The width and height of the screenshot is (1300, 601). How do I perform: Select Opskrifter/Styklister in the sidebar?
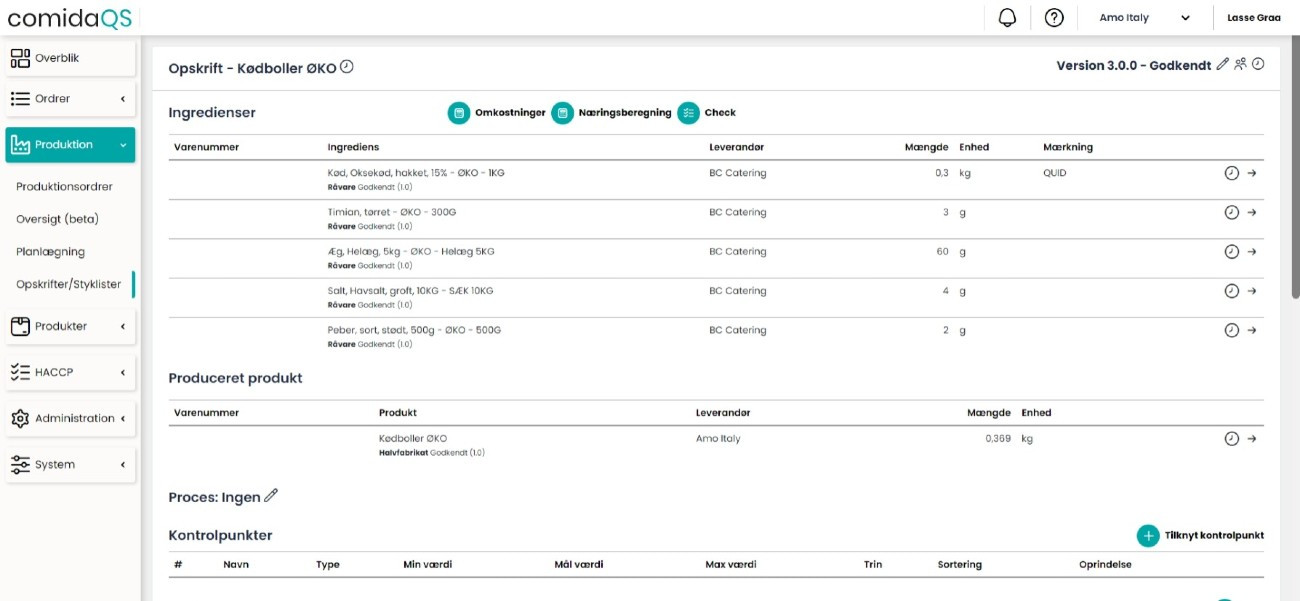pos(68,284)
